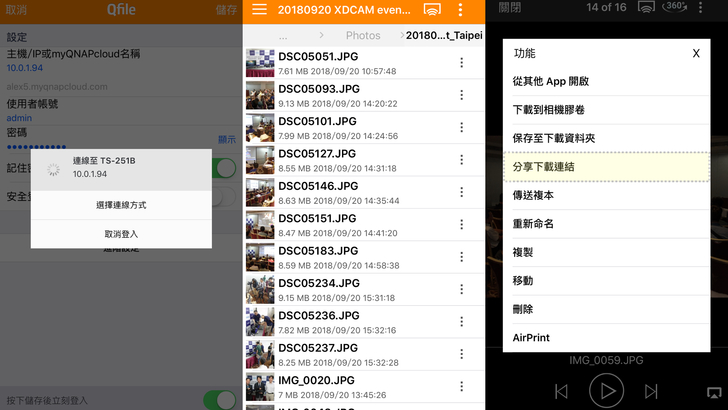Skip to the previous photo
Image resolution: width=728 pixels, height=410 pixels.
pos(561,390)
